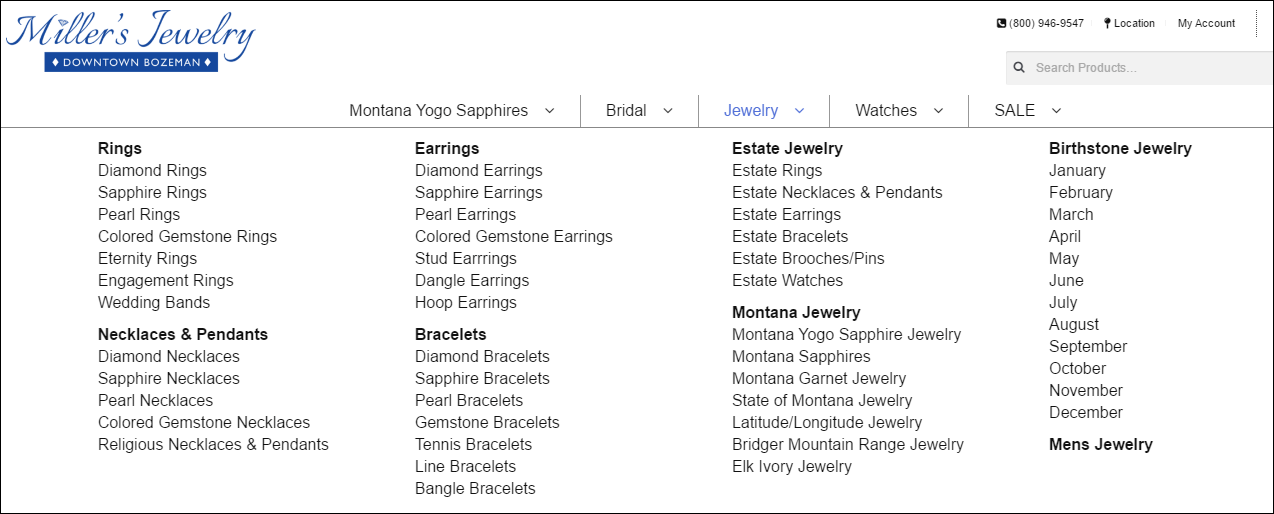Open the My Account link

1206,23
